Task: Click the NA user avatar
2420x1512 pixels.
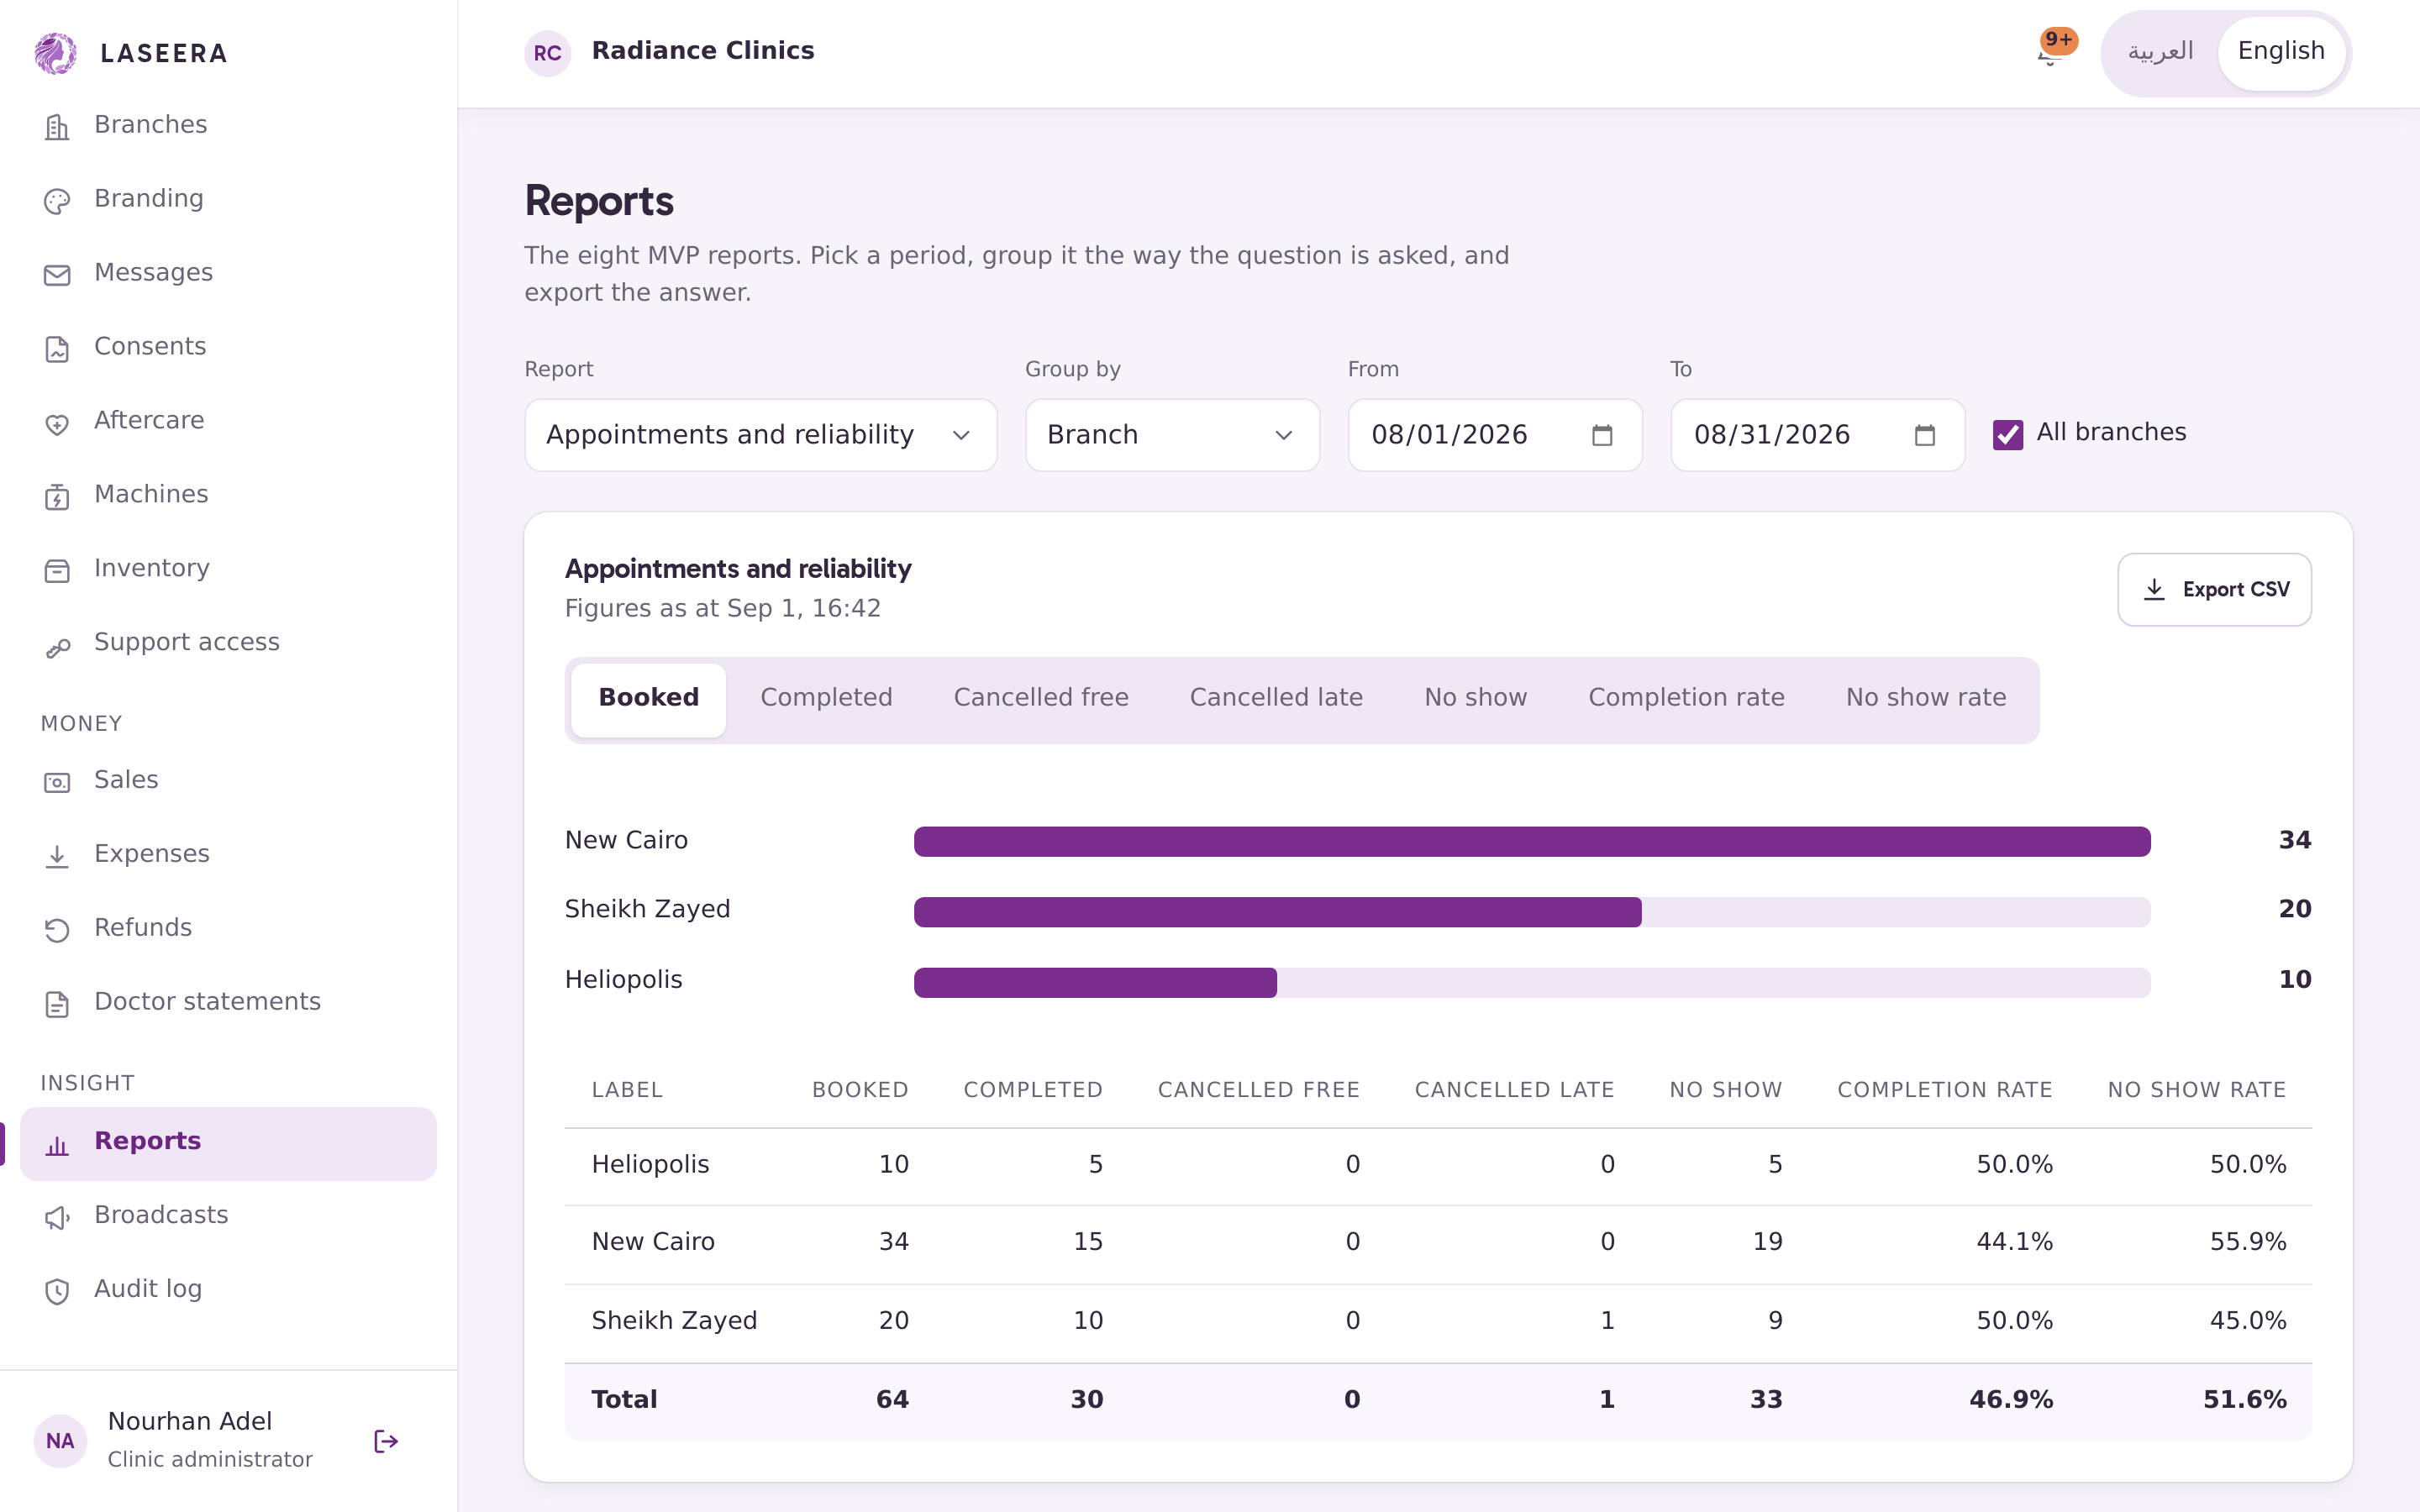Action: [x=60, y=1441]
